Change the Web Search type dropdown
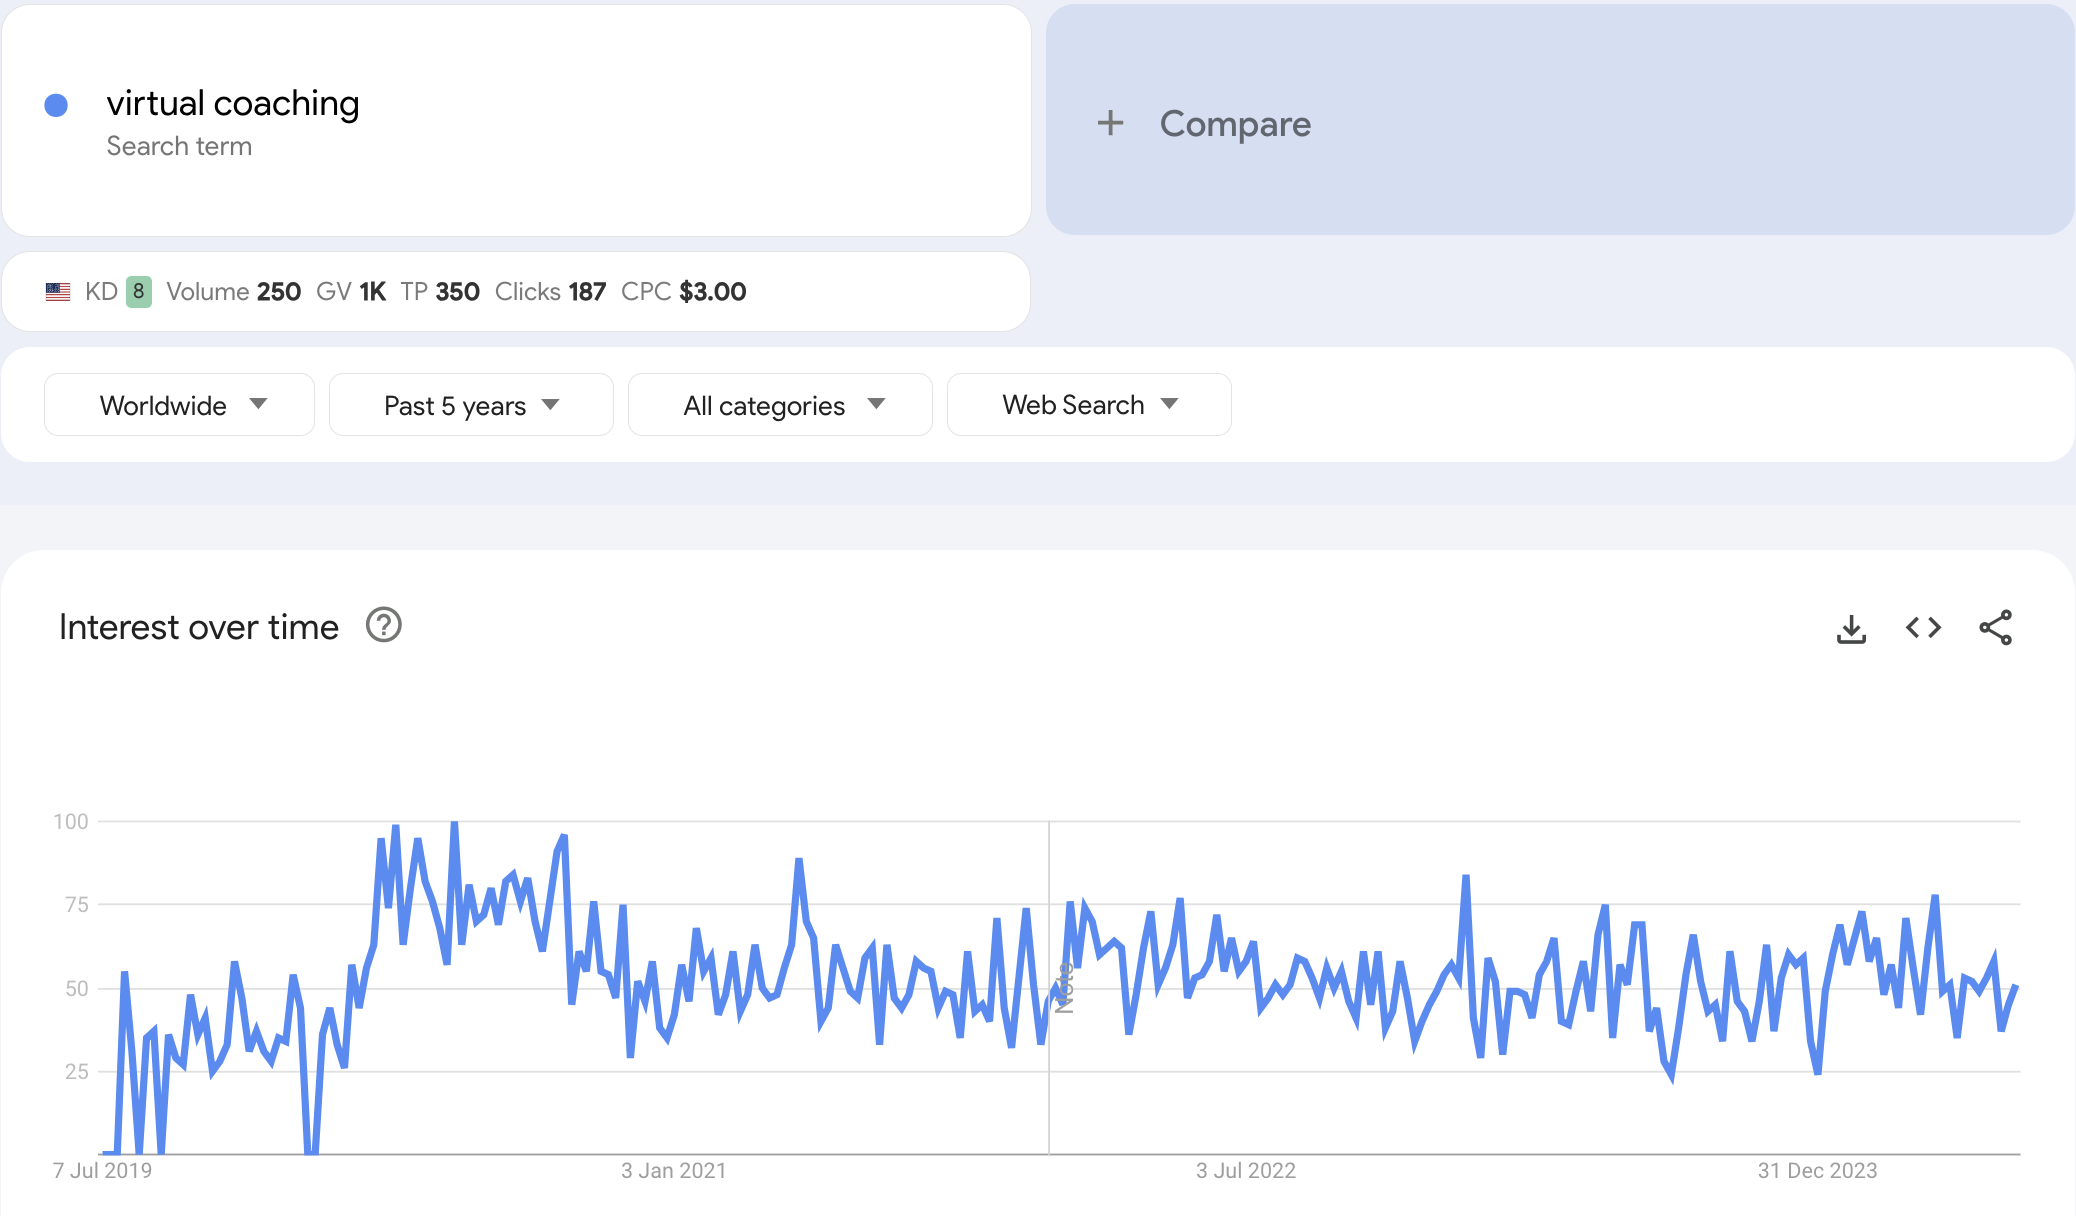The width and height of the screenshot is (2076, 1216). coord(1089,405)
